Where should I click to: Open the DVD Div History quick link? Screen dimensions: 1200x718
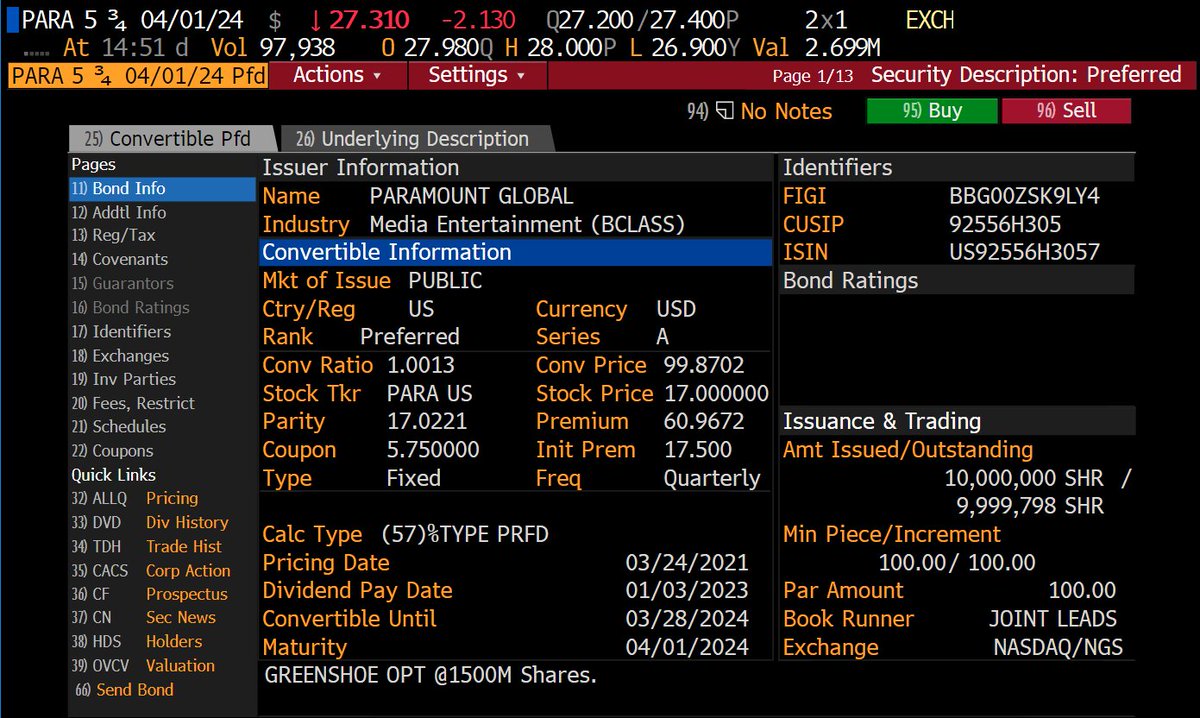[x=150, y=522]
